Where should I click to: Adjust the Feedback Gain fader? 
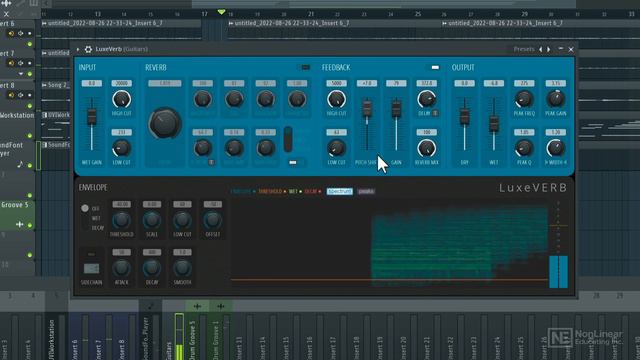(x=396, y=109)
